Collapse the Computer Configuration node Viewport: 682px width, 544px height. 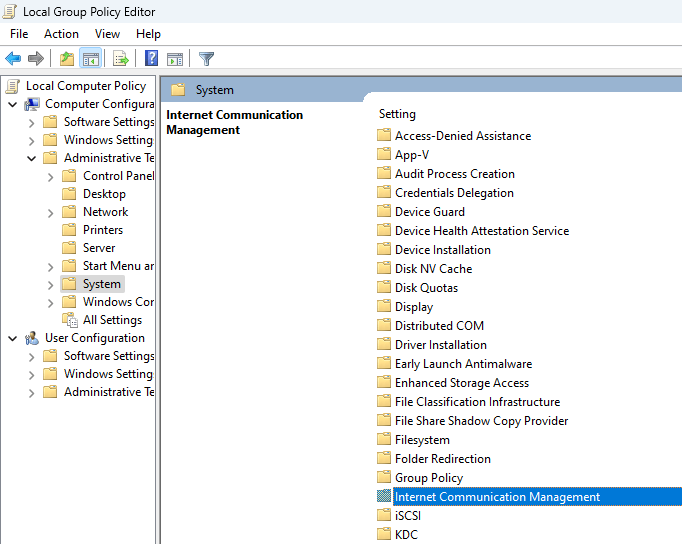click(13, 104)
